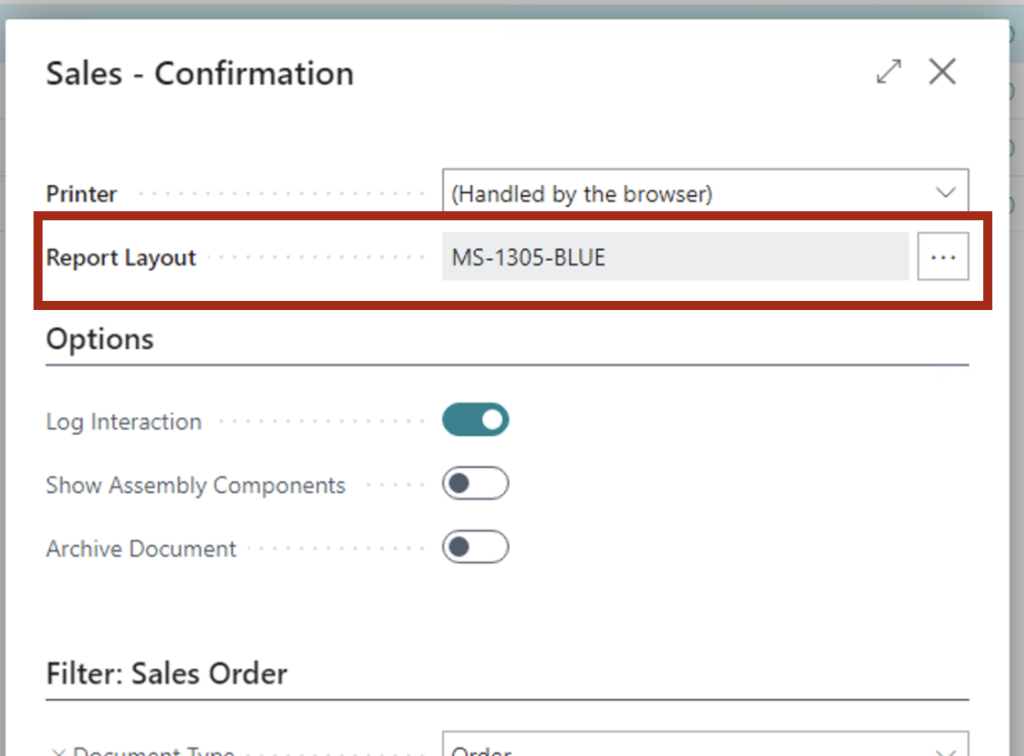The image size is (1024, 756).
Task: Expand the dialog to full screen
Action: click(888, 72)
